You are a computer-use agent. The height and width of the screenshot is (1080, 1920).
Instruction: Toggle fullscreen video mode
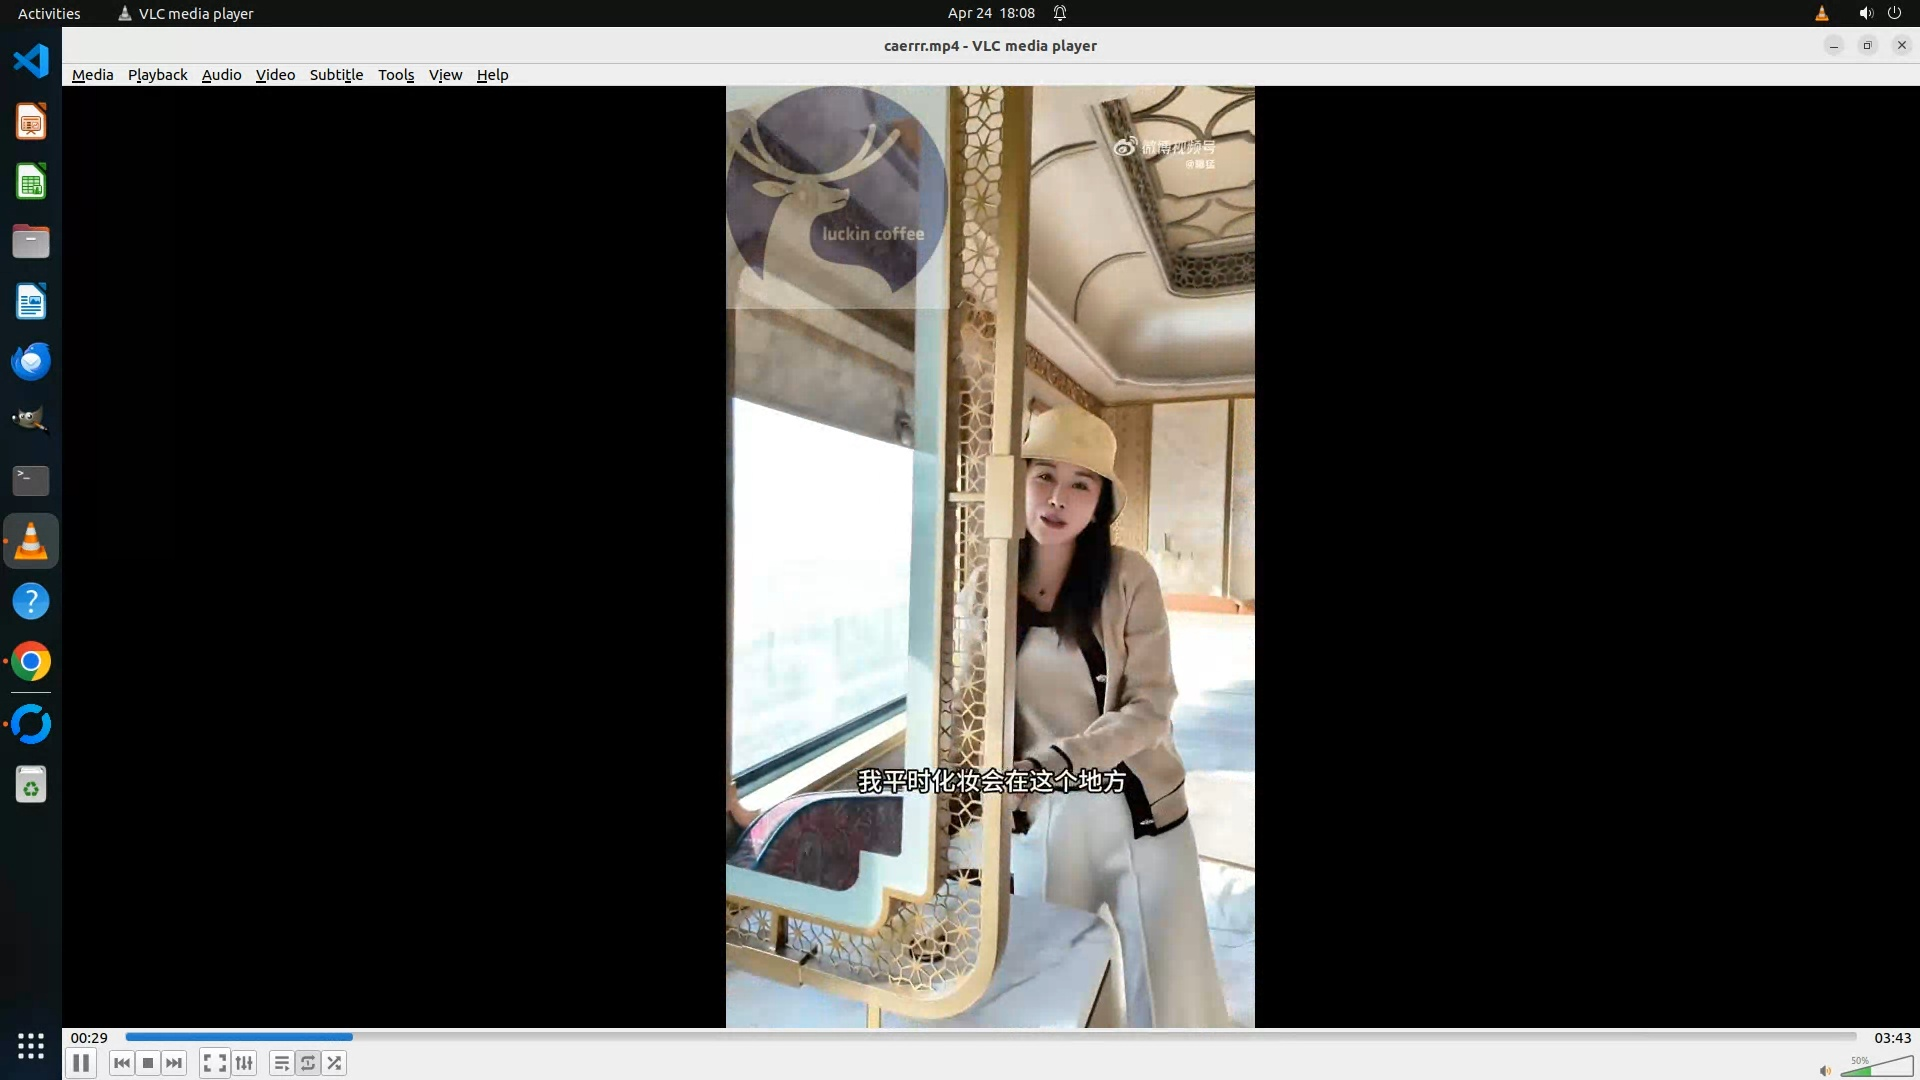tap(214, 1063)
